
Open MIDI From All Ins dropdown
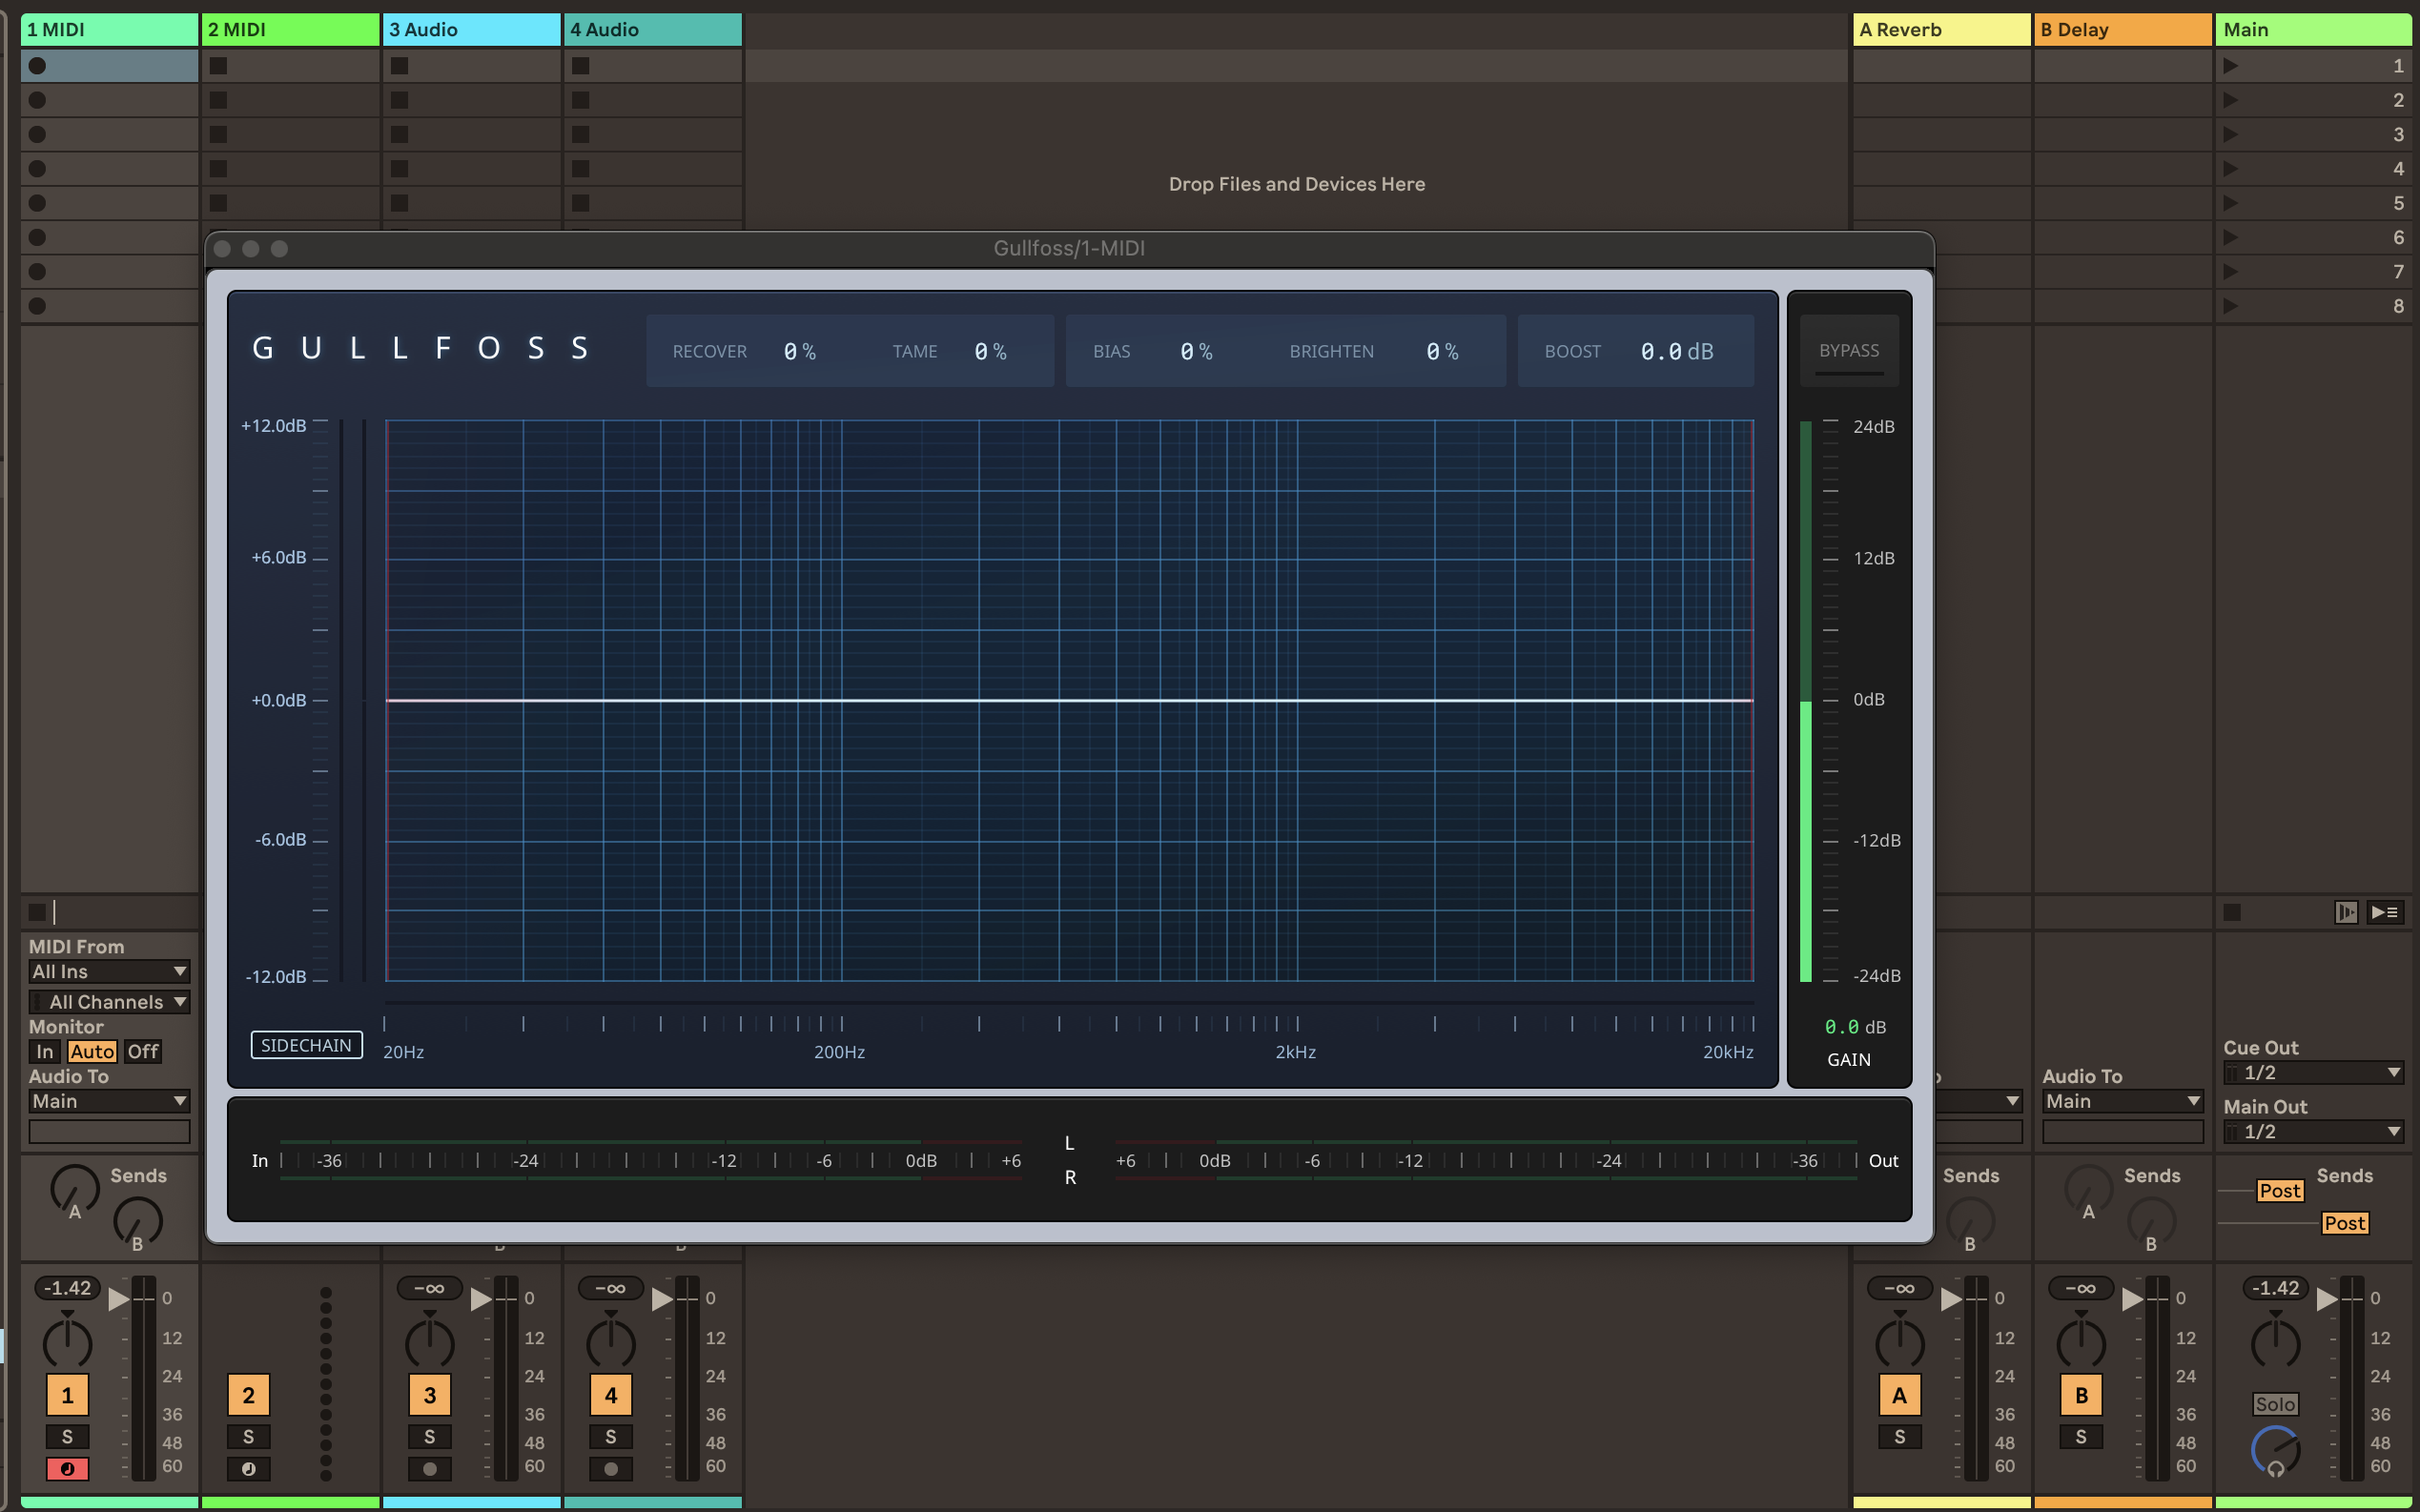108,971
